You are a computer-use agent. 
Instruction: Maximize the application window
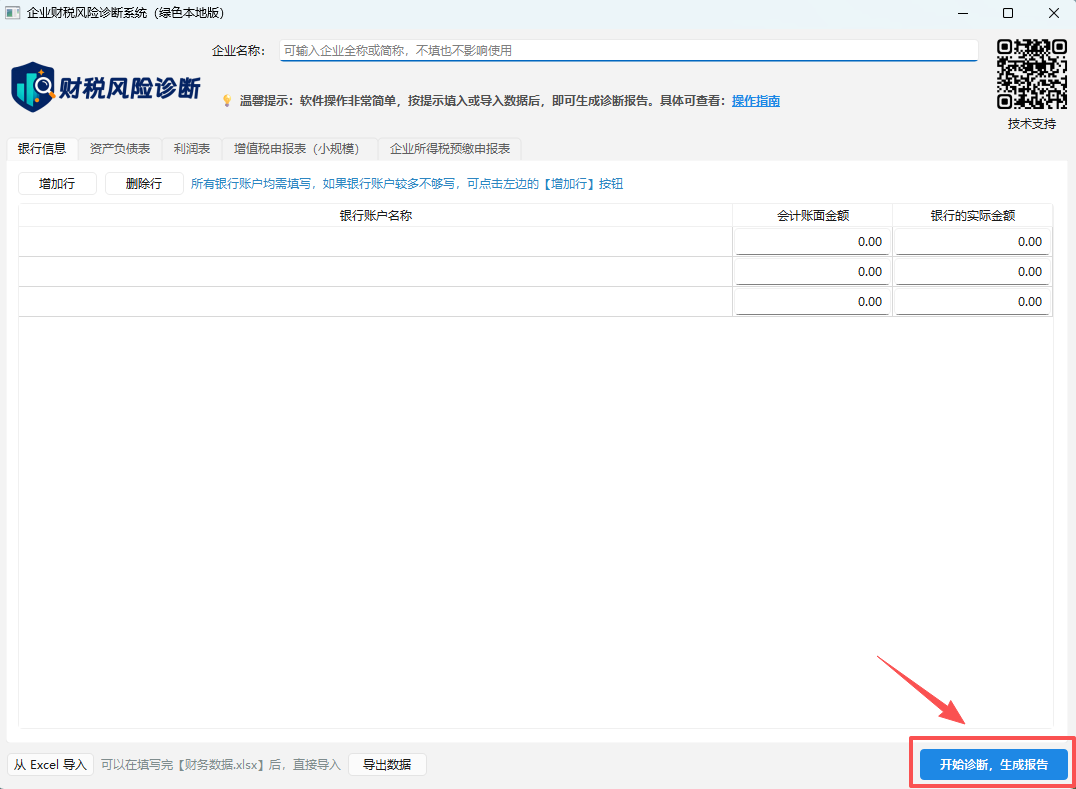point(1007,13)
